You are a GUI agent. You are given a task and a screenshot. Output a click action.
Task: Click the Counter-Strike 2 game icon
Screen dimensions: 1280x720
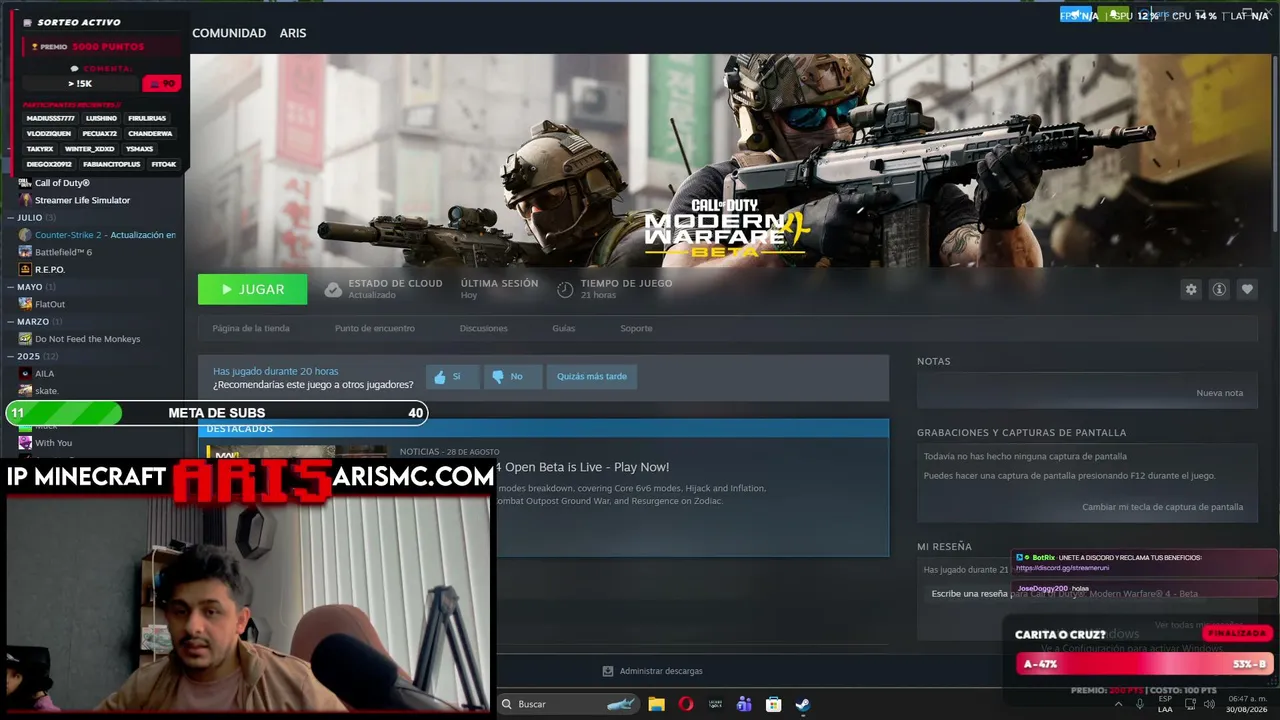click(25, 235)
